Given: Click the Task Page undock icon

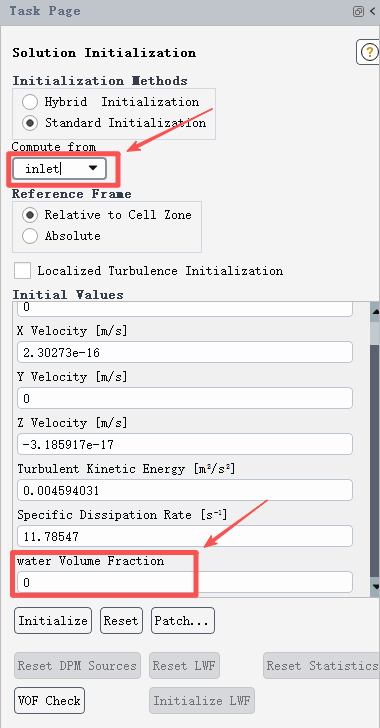Looking at the screenshot, I should (x=358, y=12).
